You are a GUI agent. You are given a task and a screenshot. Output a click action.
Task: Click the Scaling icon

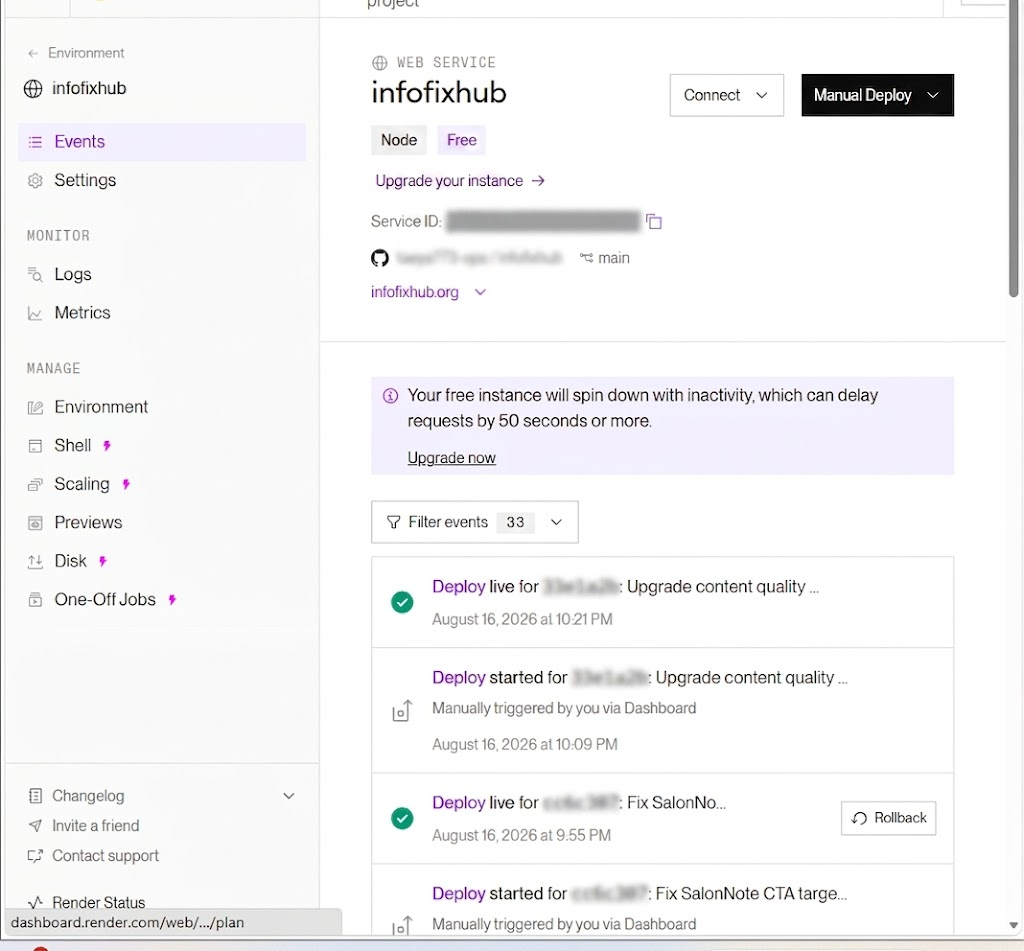click(35, 485)
